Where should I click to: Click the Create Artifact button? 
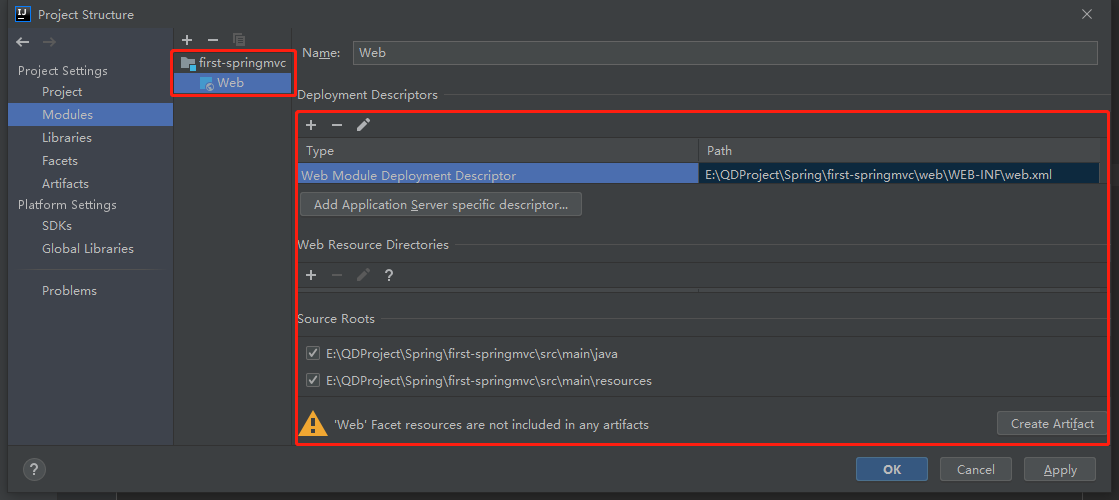pos(1052,424)
